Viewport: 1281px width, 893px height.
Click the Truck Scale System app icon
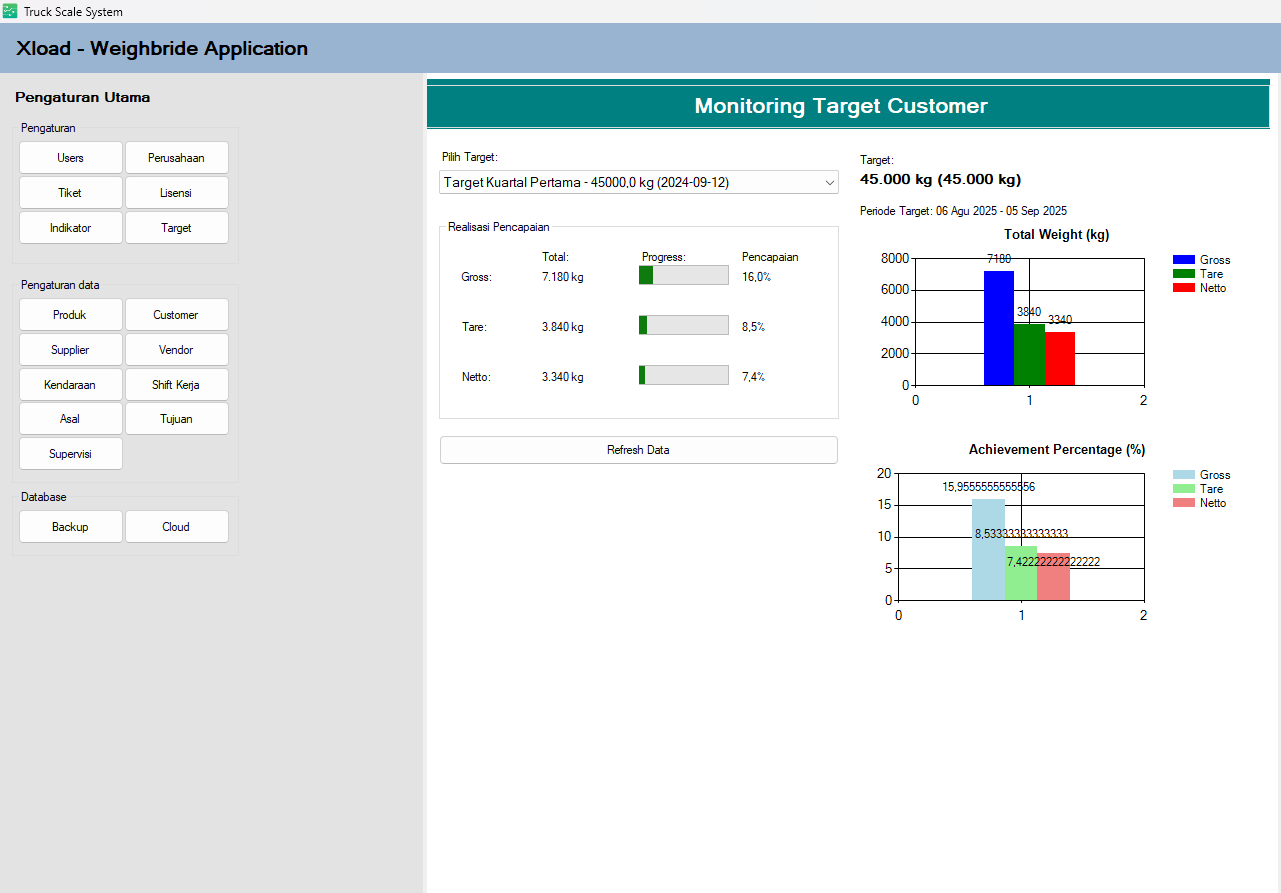tap(10, 11)
